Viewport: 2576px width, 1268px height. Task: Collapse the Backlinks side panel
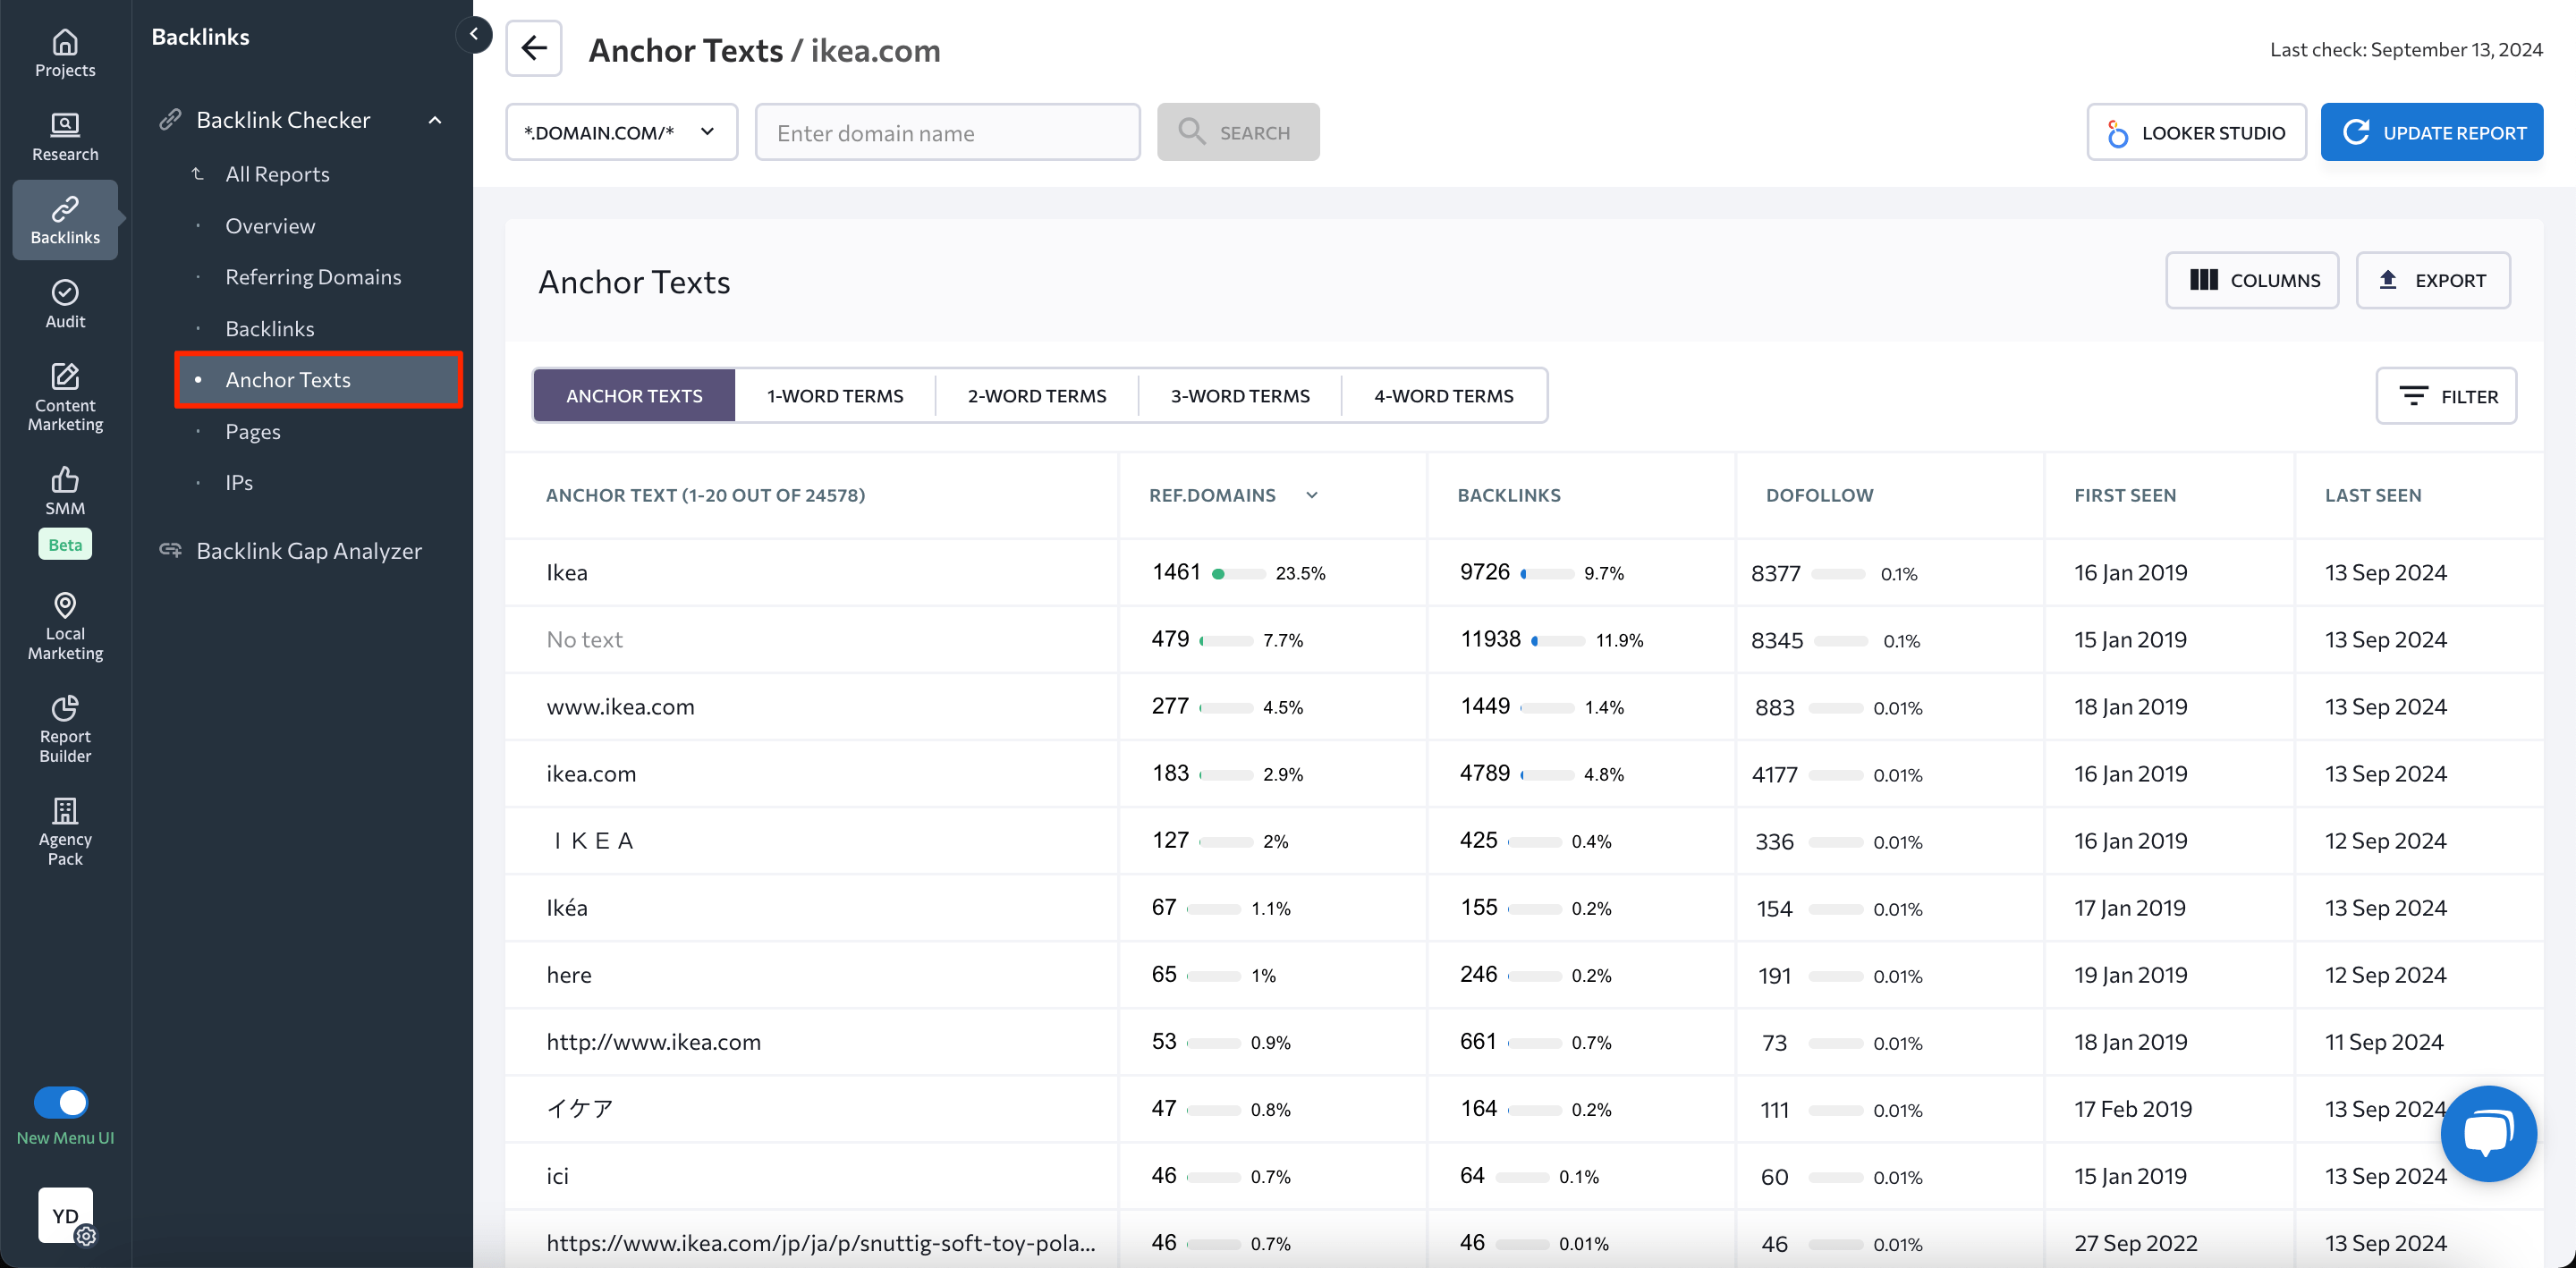tap(474, 35)
